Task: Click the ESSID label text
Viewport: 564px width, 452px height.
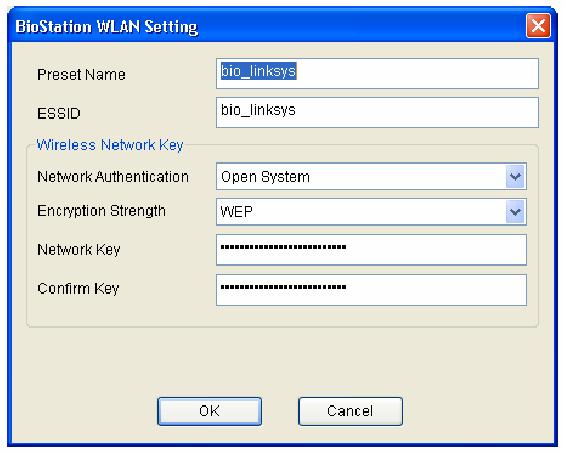Action: coord(59,114)
